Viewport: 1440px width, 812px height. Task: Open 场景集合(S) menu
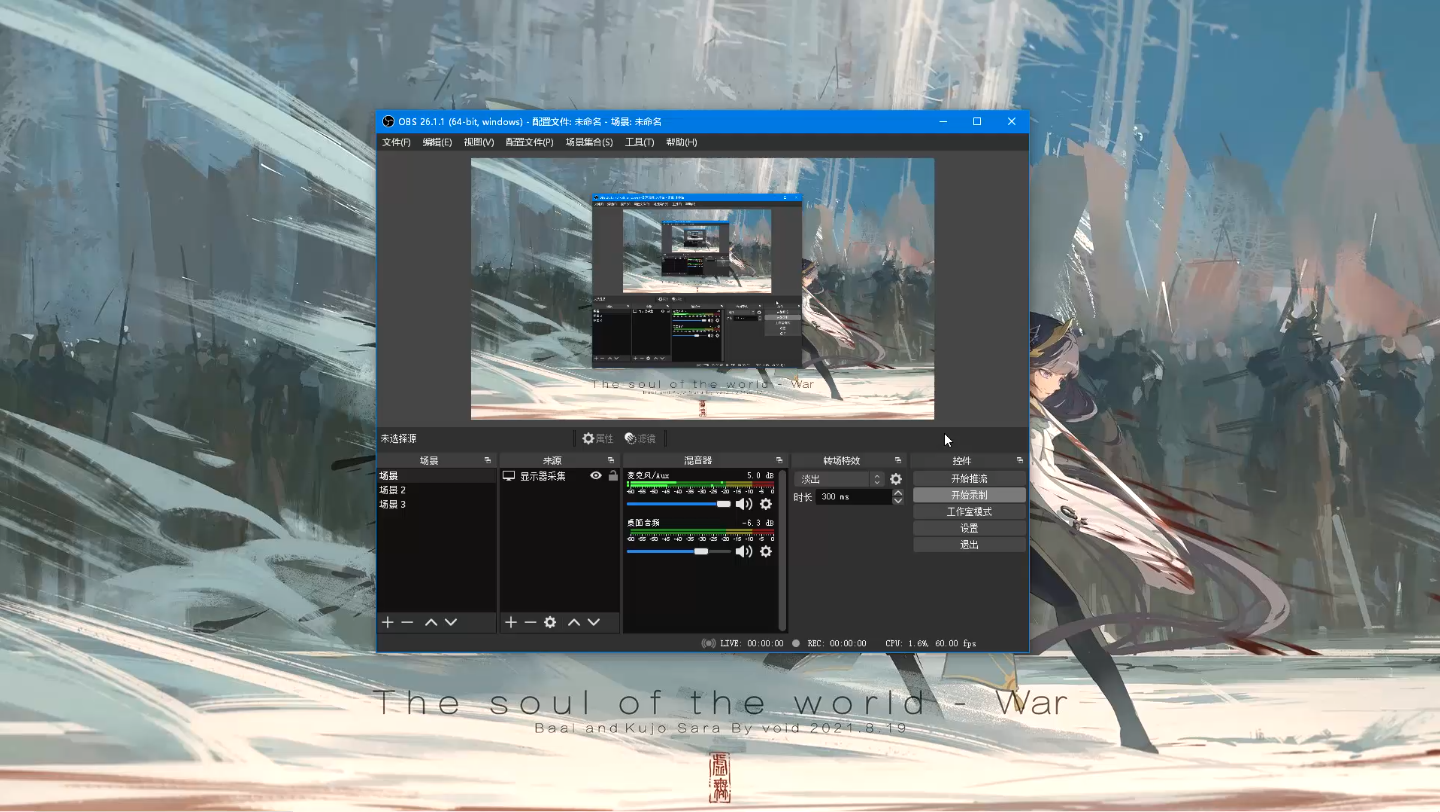click(589, 142)
